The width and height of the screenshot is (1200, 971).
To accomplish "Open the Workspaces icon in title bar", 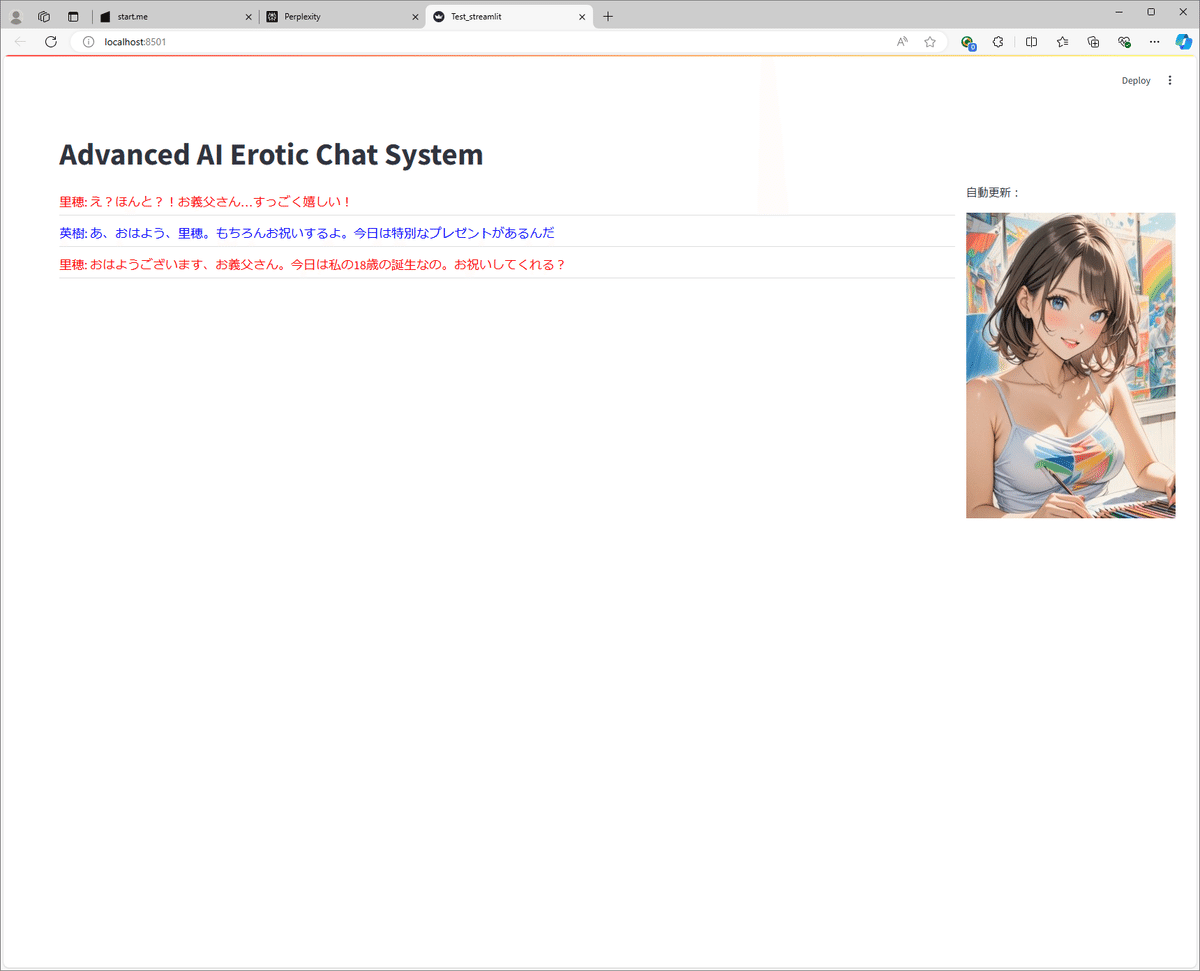I will [44, 16].
